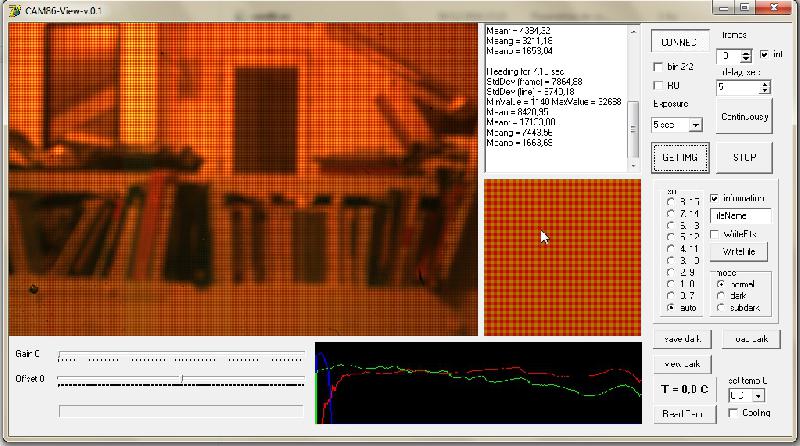The image size is (800, 446).
Task: Click the view dark button
Action: click(682, 364)
